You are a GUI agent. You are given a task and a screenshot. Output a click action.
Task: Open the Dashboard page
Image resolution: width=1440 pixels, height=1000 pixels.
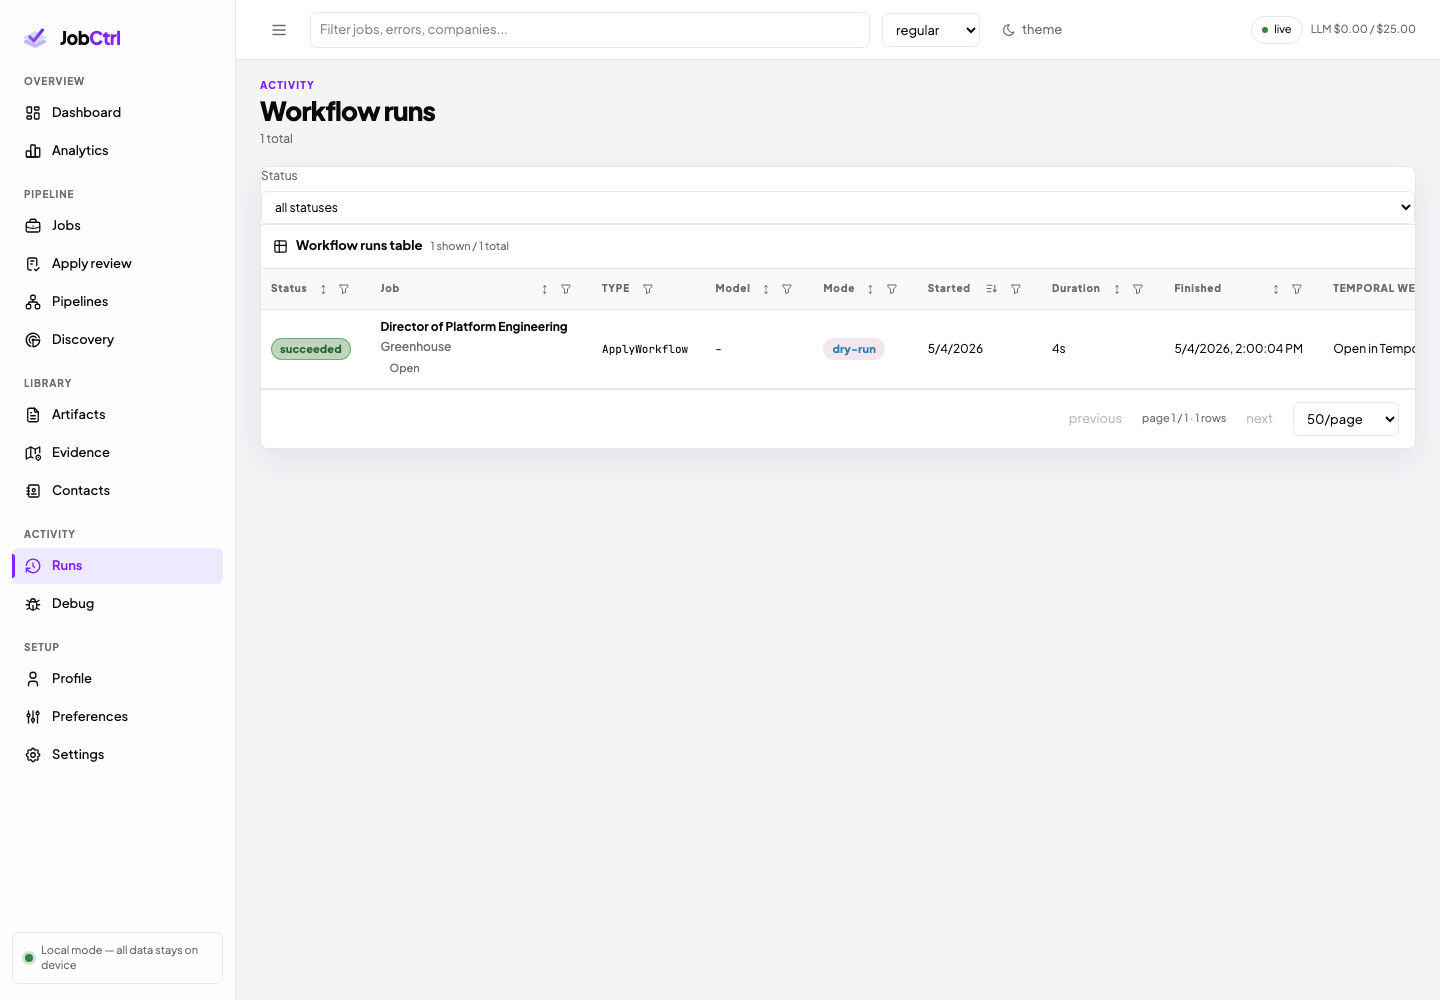[x=117, y=113]
